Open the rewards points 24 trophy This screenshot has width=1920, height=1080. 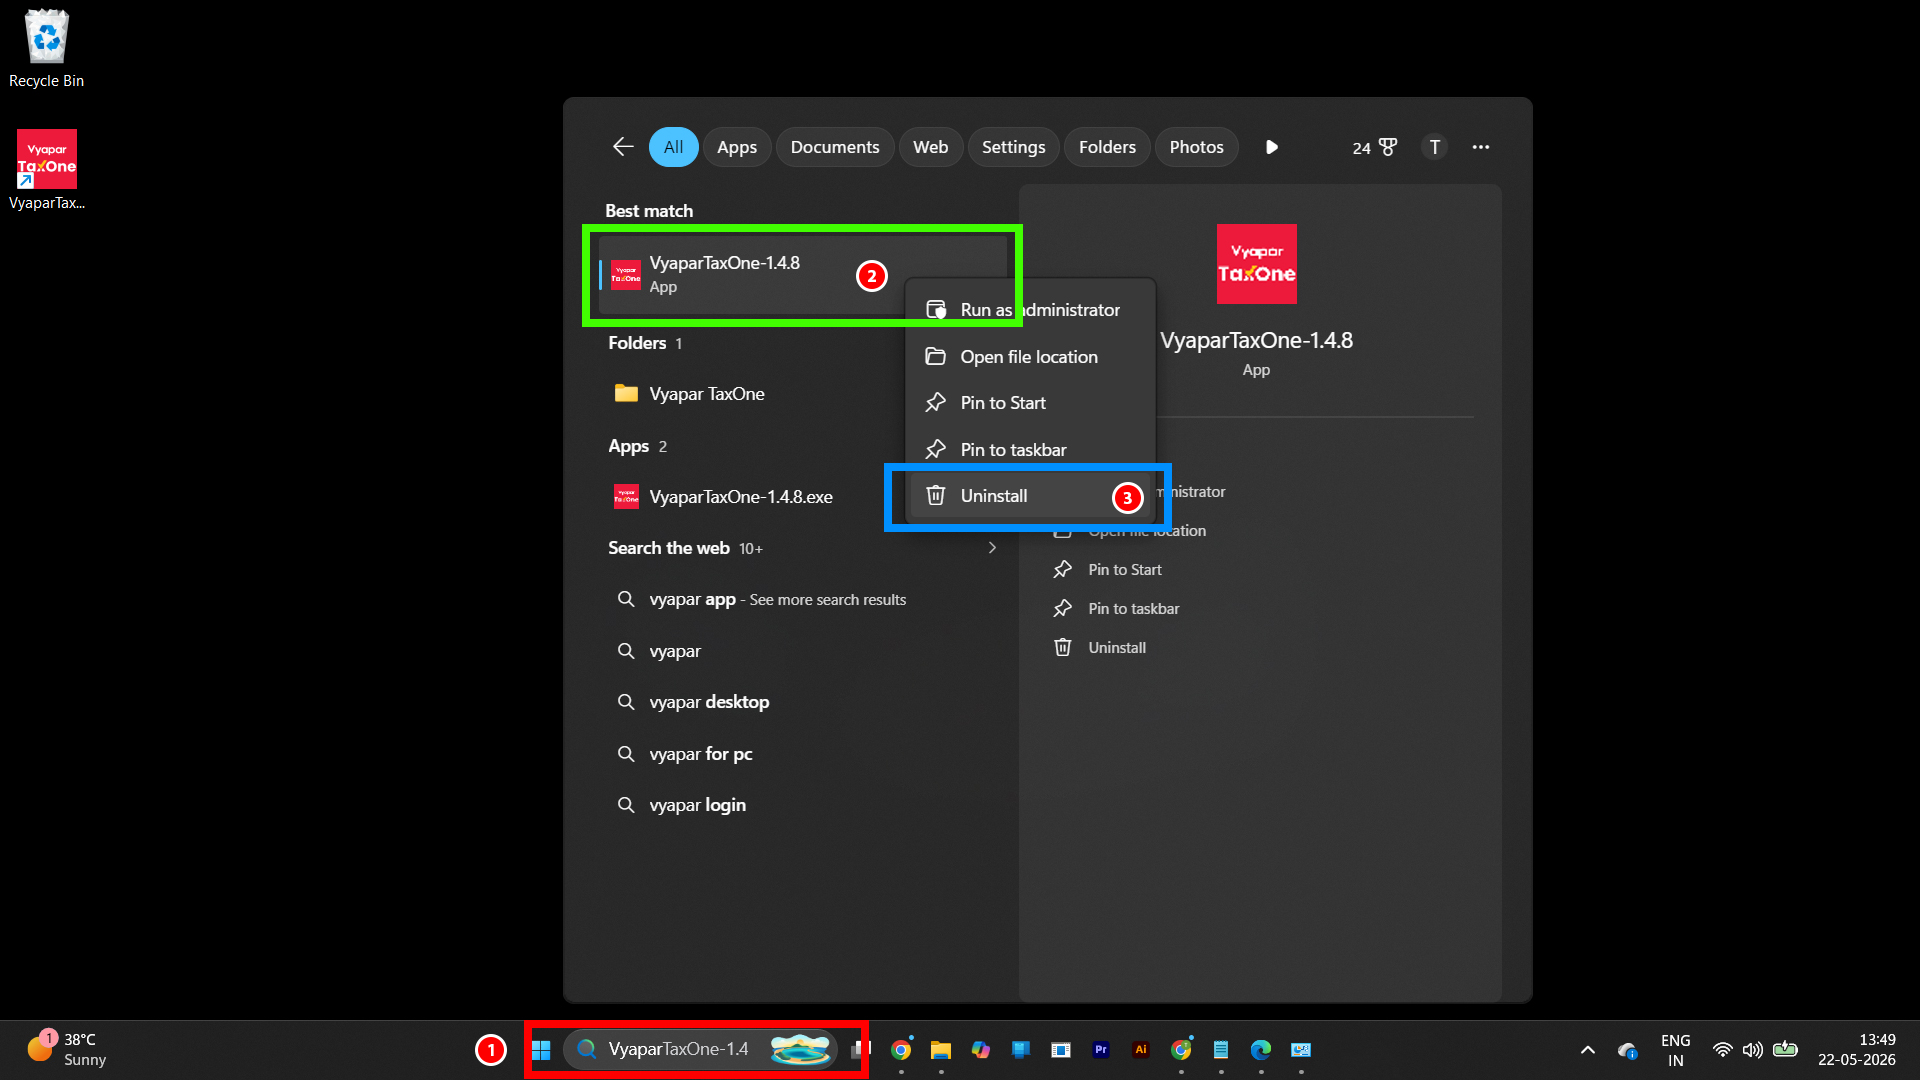[1375, 147]
